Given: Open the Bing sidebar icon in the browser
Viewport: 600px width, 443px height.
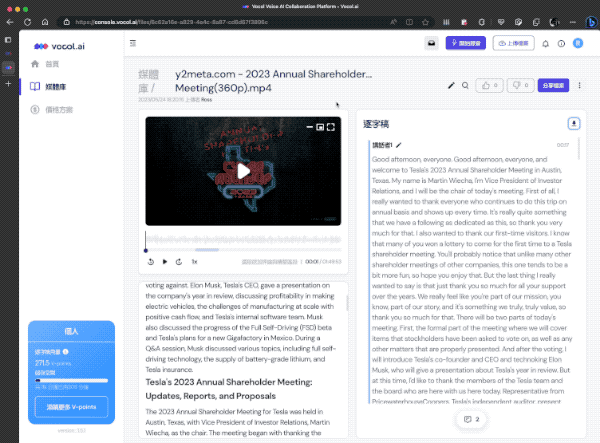Looking at the screenshot, I should click(x=591, y=22).
